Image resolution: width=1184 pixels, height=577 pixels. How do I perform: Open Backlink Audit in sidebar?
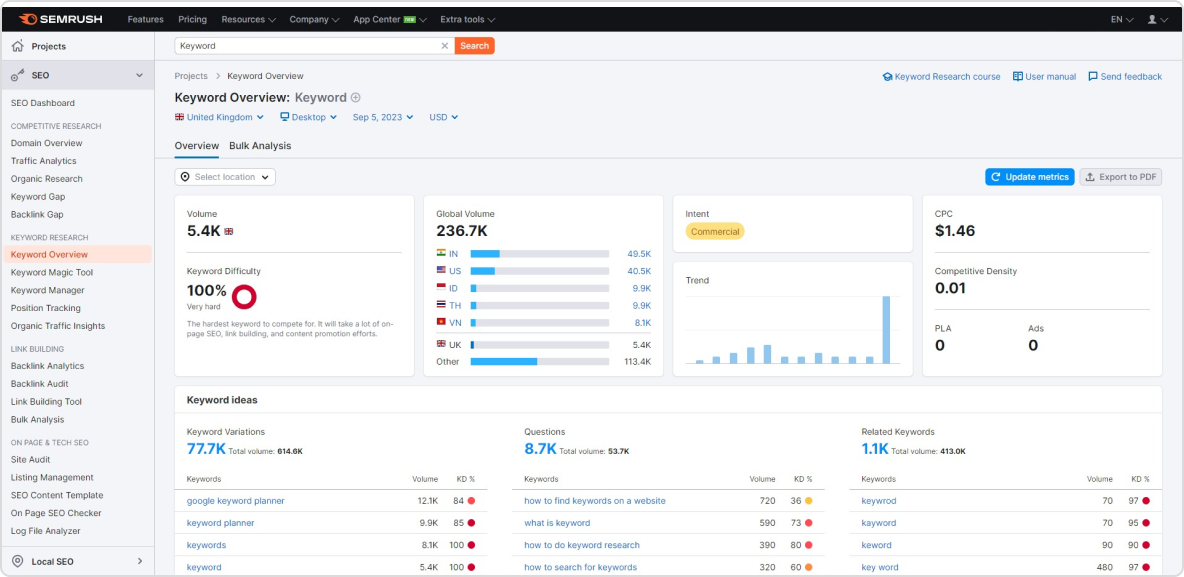point(40,384)
